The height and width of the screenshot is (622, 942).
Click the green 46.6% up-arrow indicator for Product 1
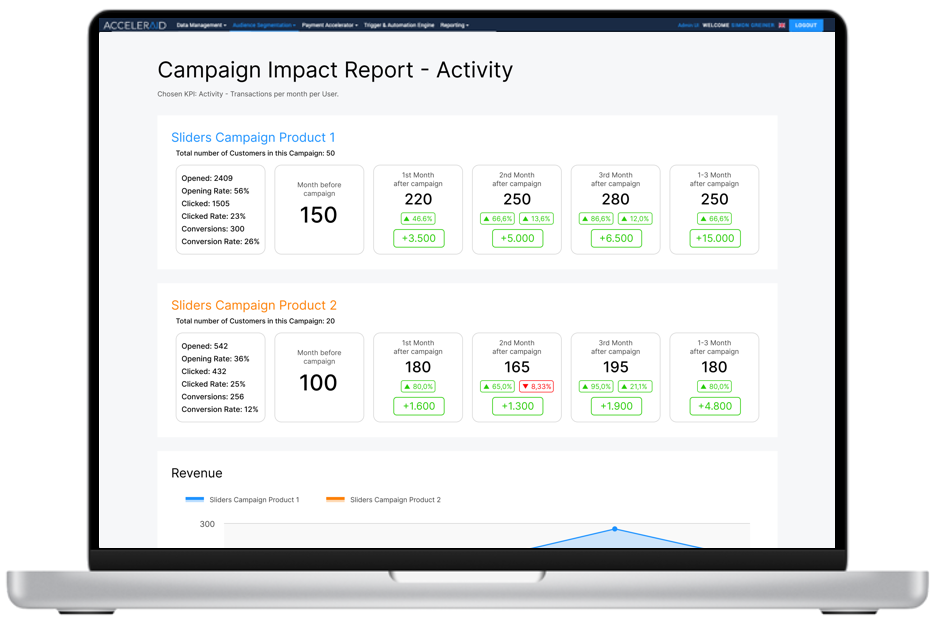click(x=418, y=218)
